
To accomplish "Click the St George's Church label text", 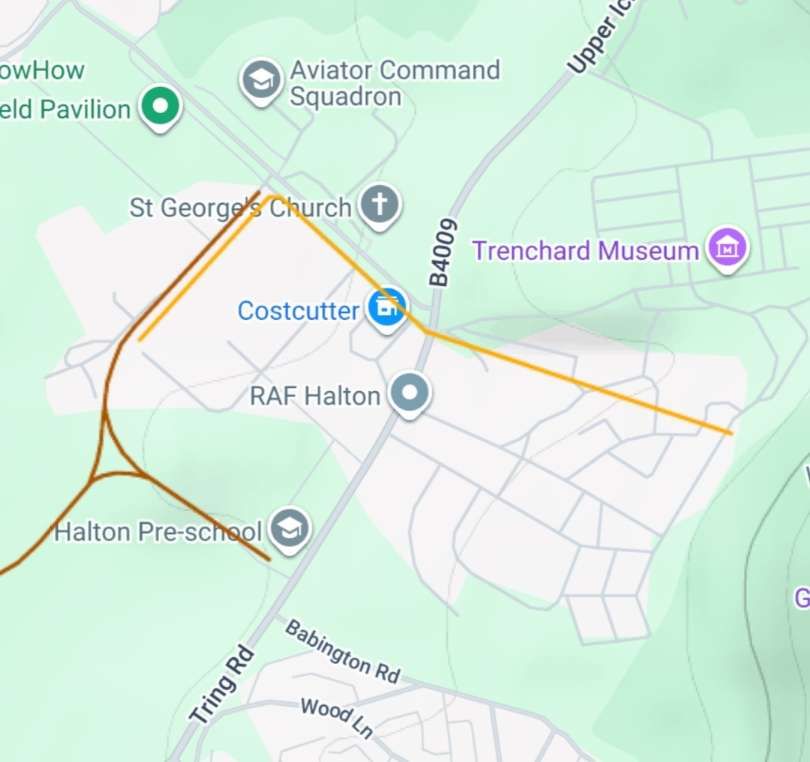I will [x=240, y=208].
